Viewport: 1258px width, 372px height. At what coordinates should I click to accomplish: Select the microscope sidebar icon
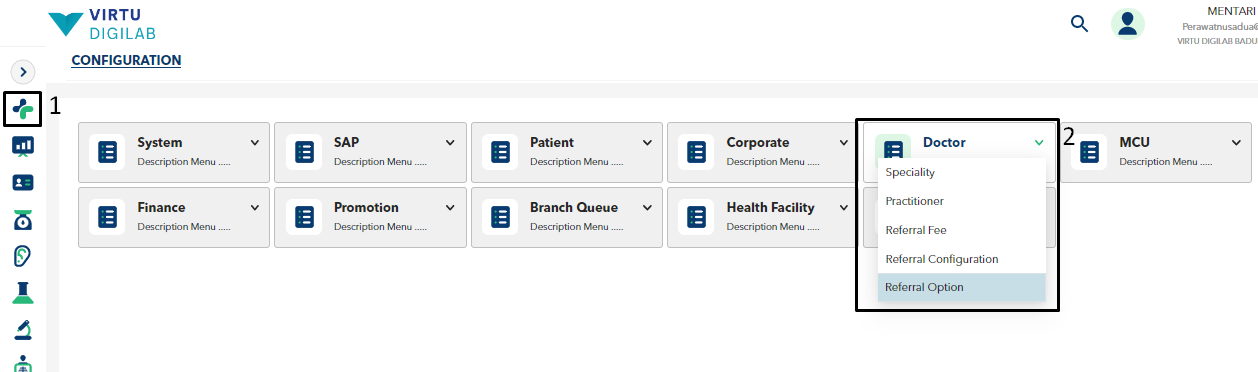22,329
